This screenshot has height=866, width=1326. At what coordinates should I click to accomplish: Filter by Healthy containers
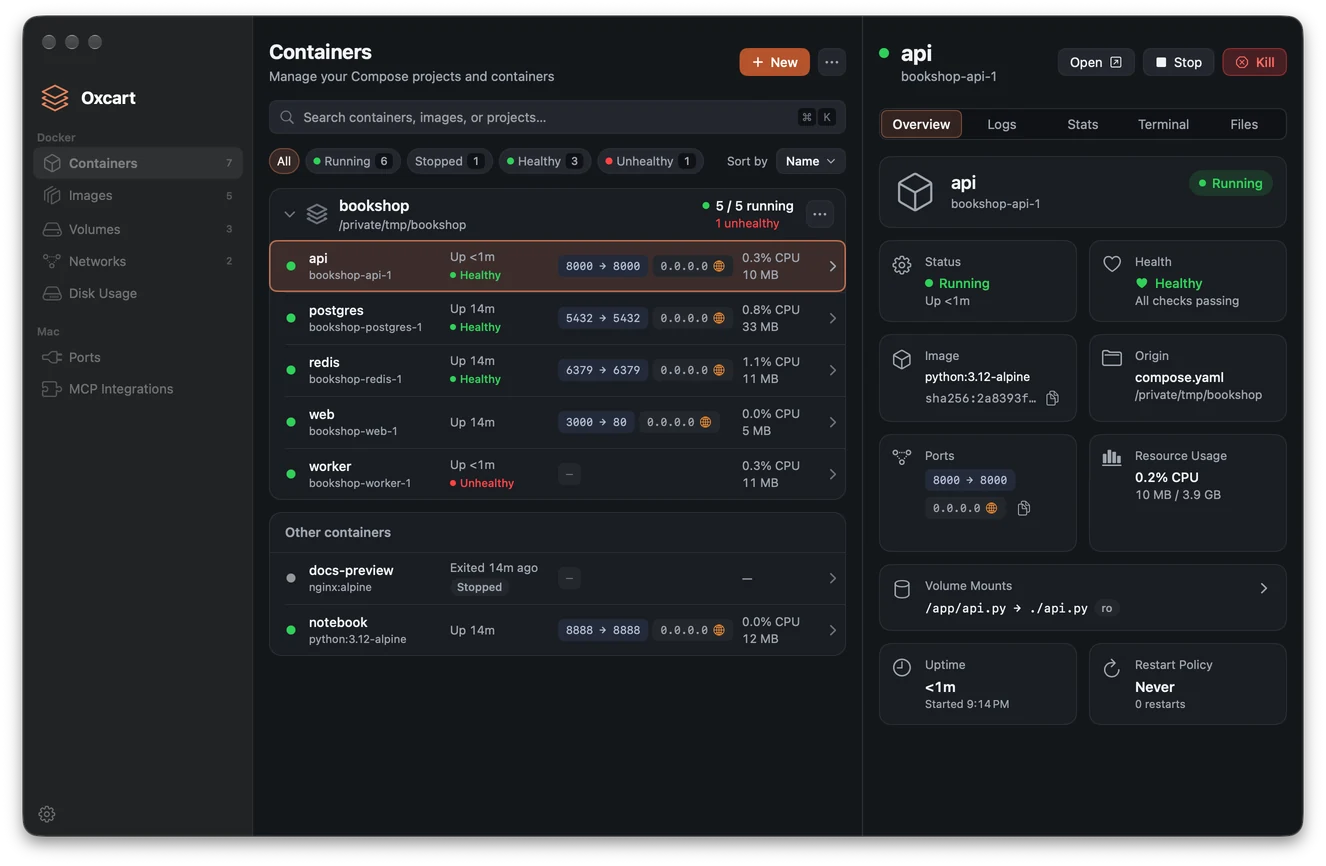(x=545, y=161)
